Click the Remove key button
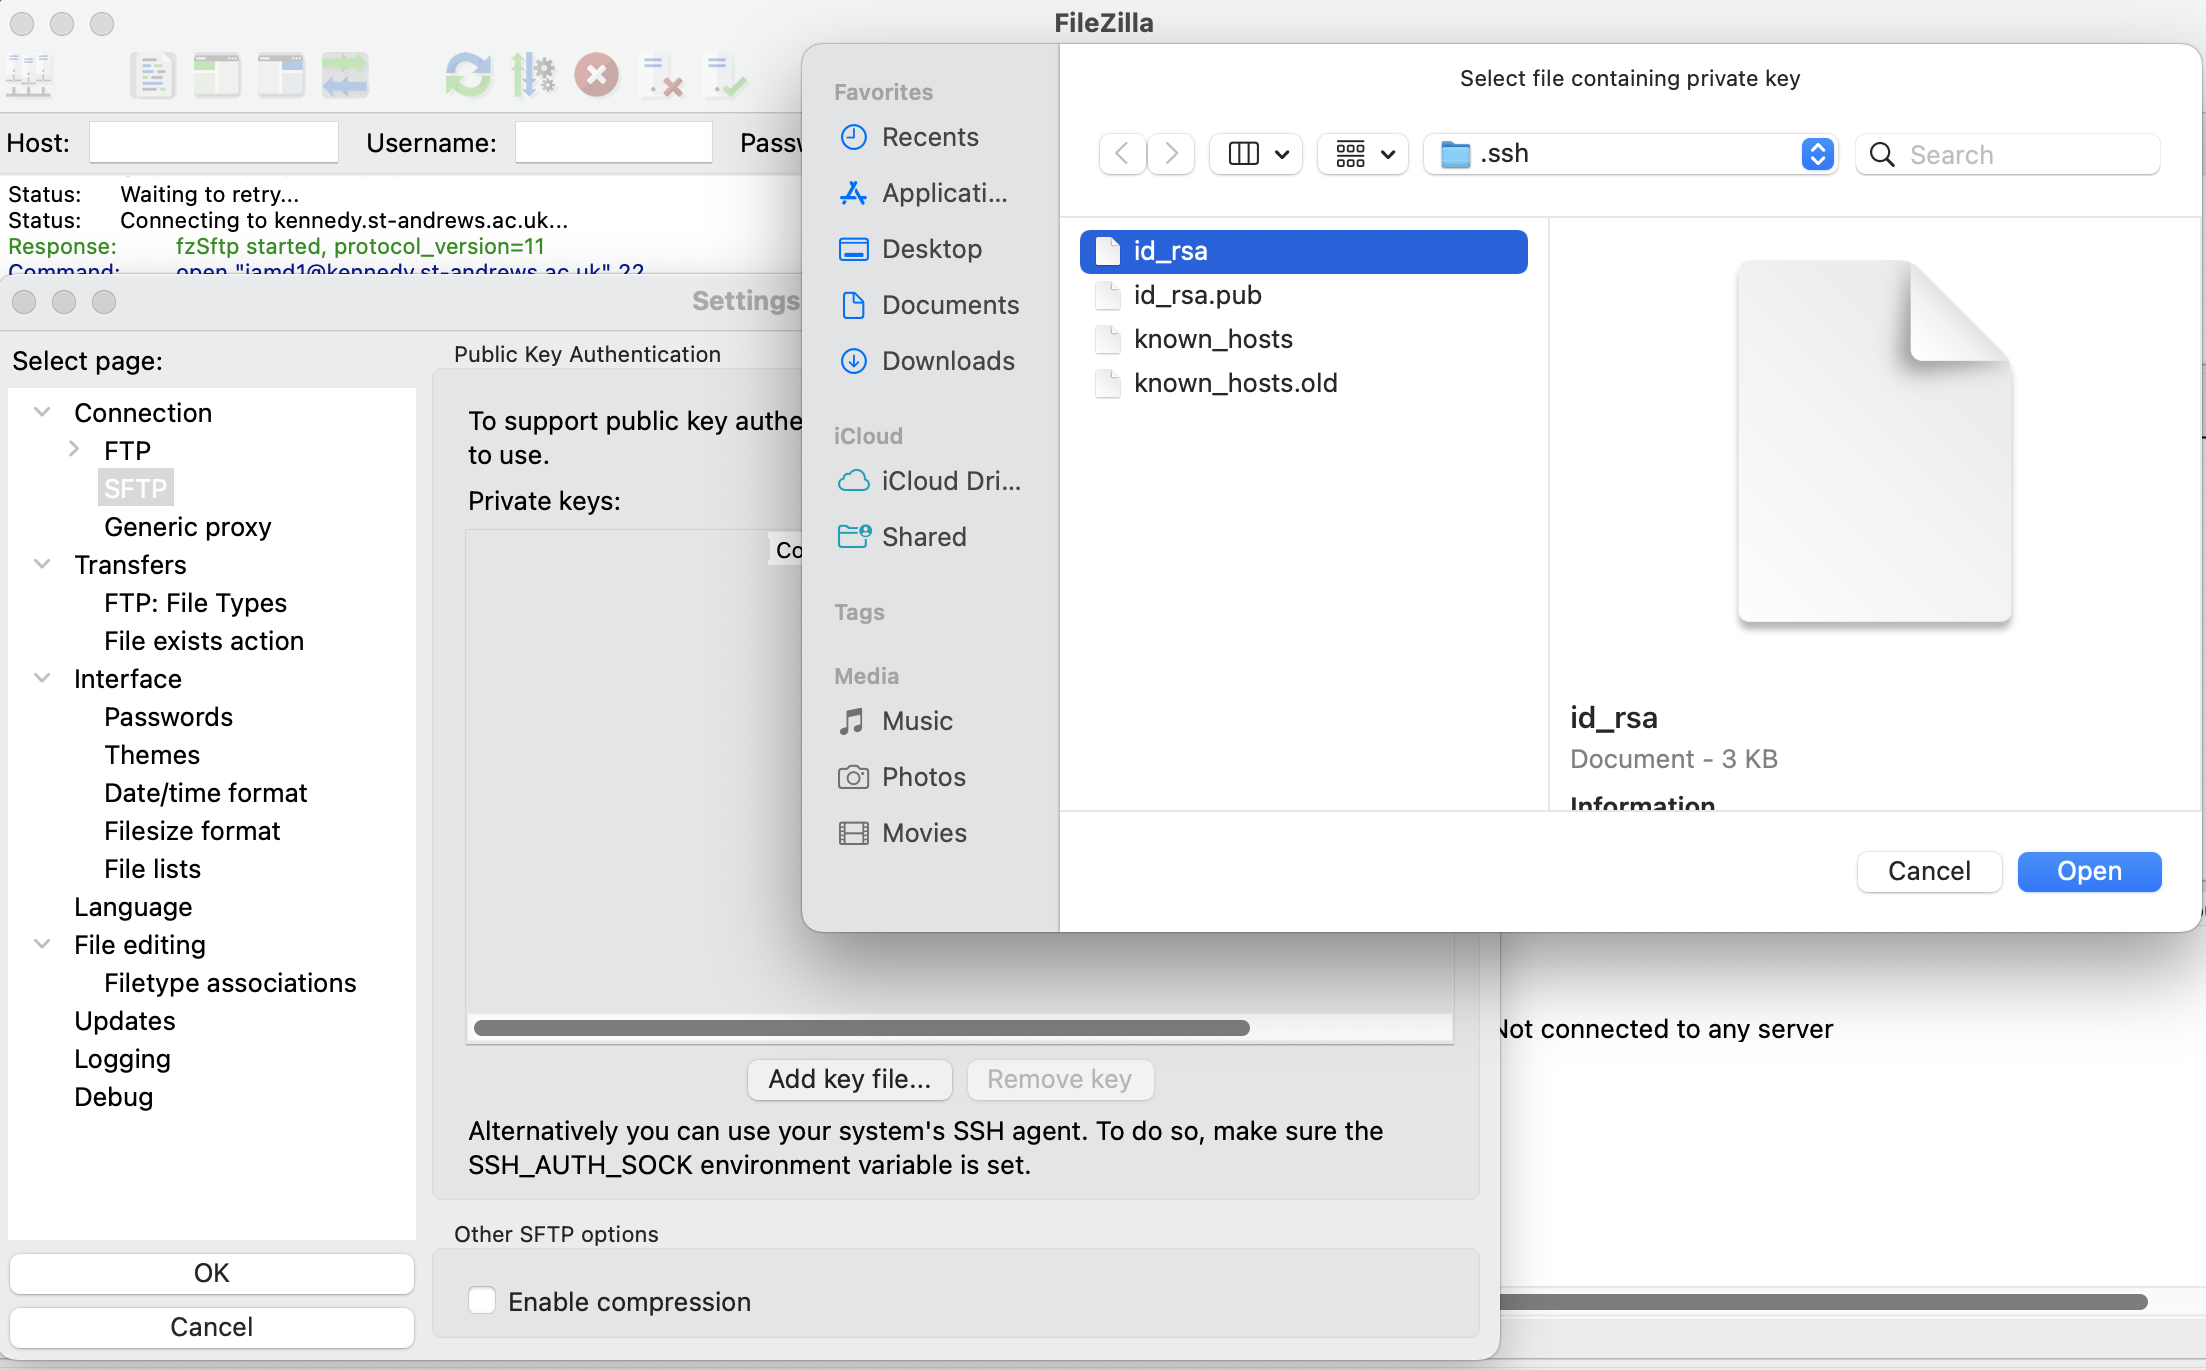Image resolution: width=2206 pixels, height=1370 pixels. [x=1060, y=1079]
